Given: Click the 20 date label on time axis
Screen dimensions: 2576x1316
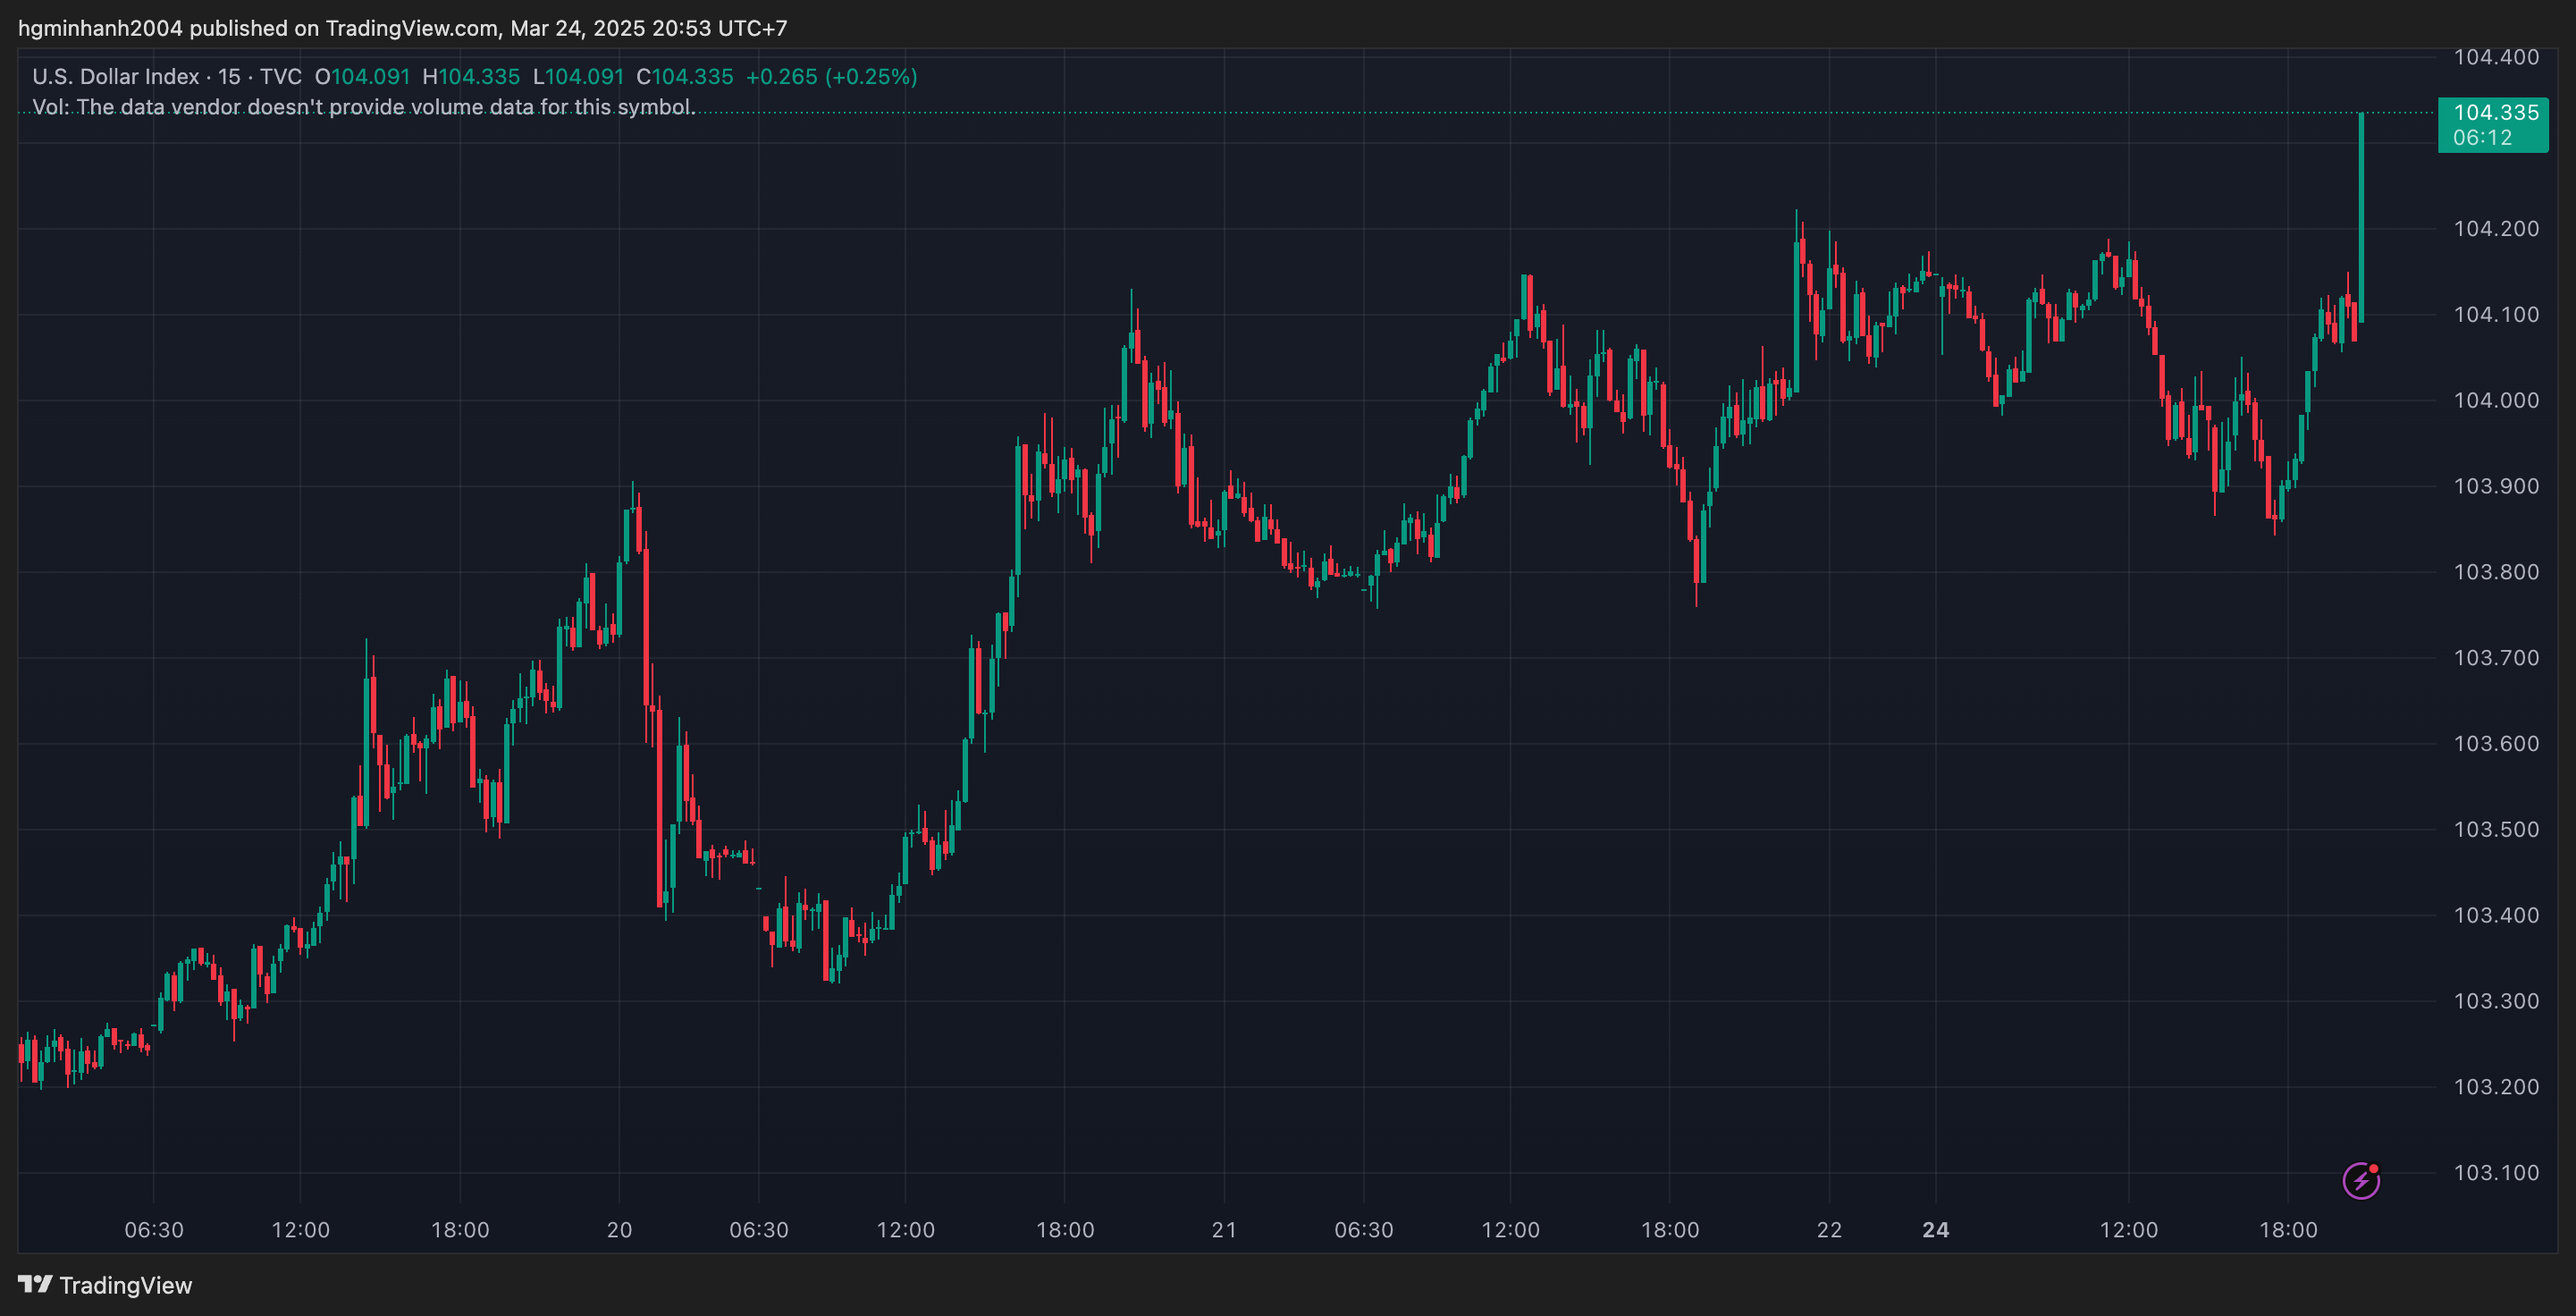Looking at the screenshot, I should coord(619,1230).
